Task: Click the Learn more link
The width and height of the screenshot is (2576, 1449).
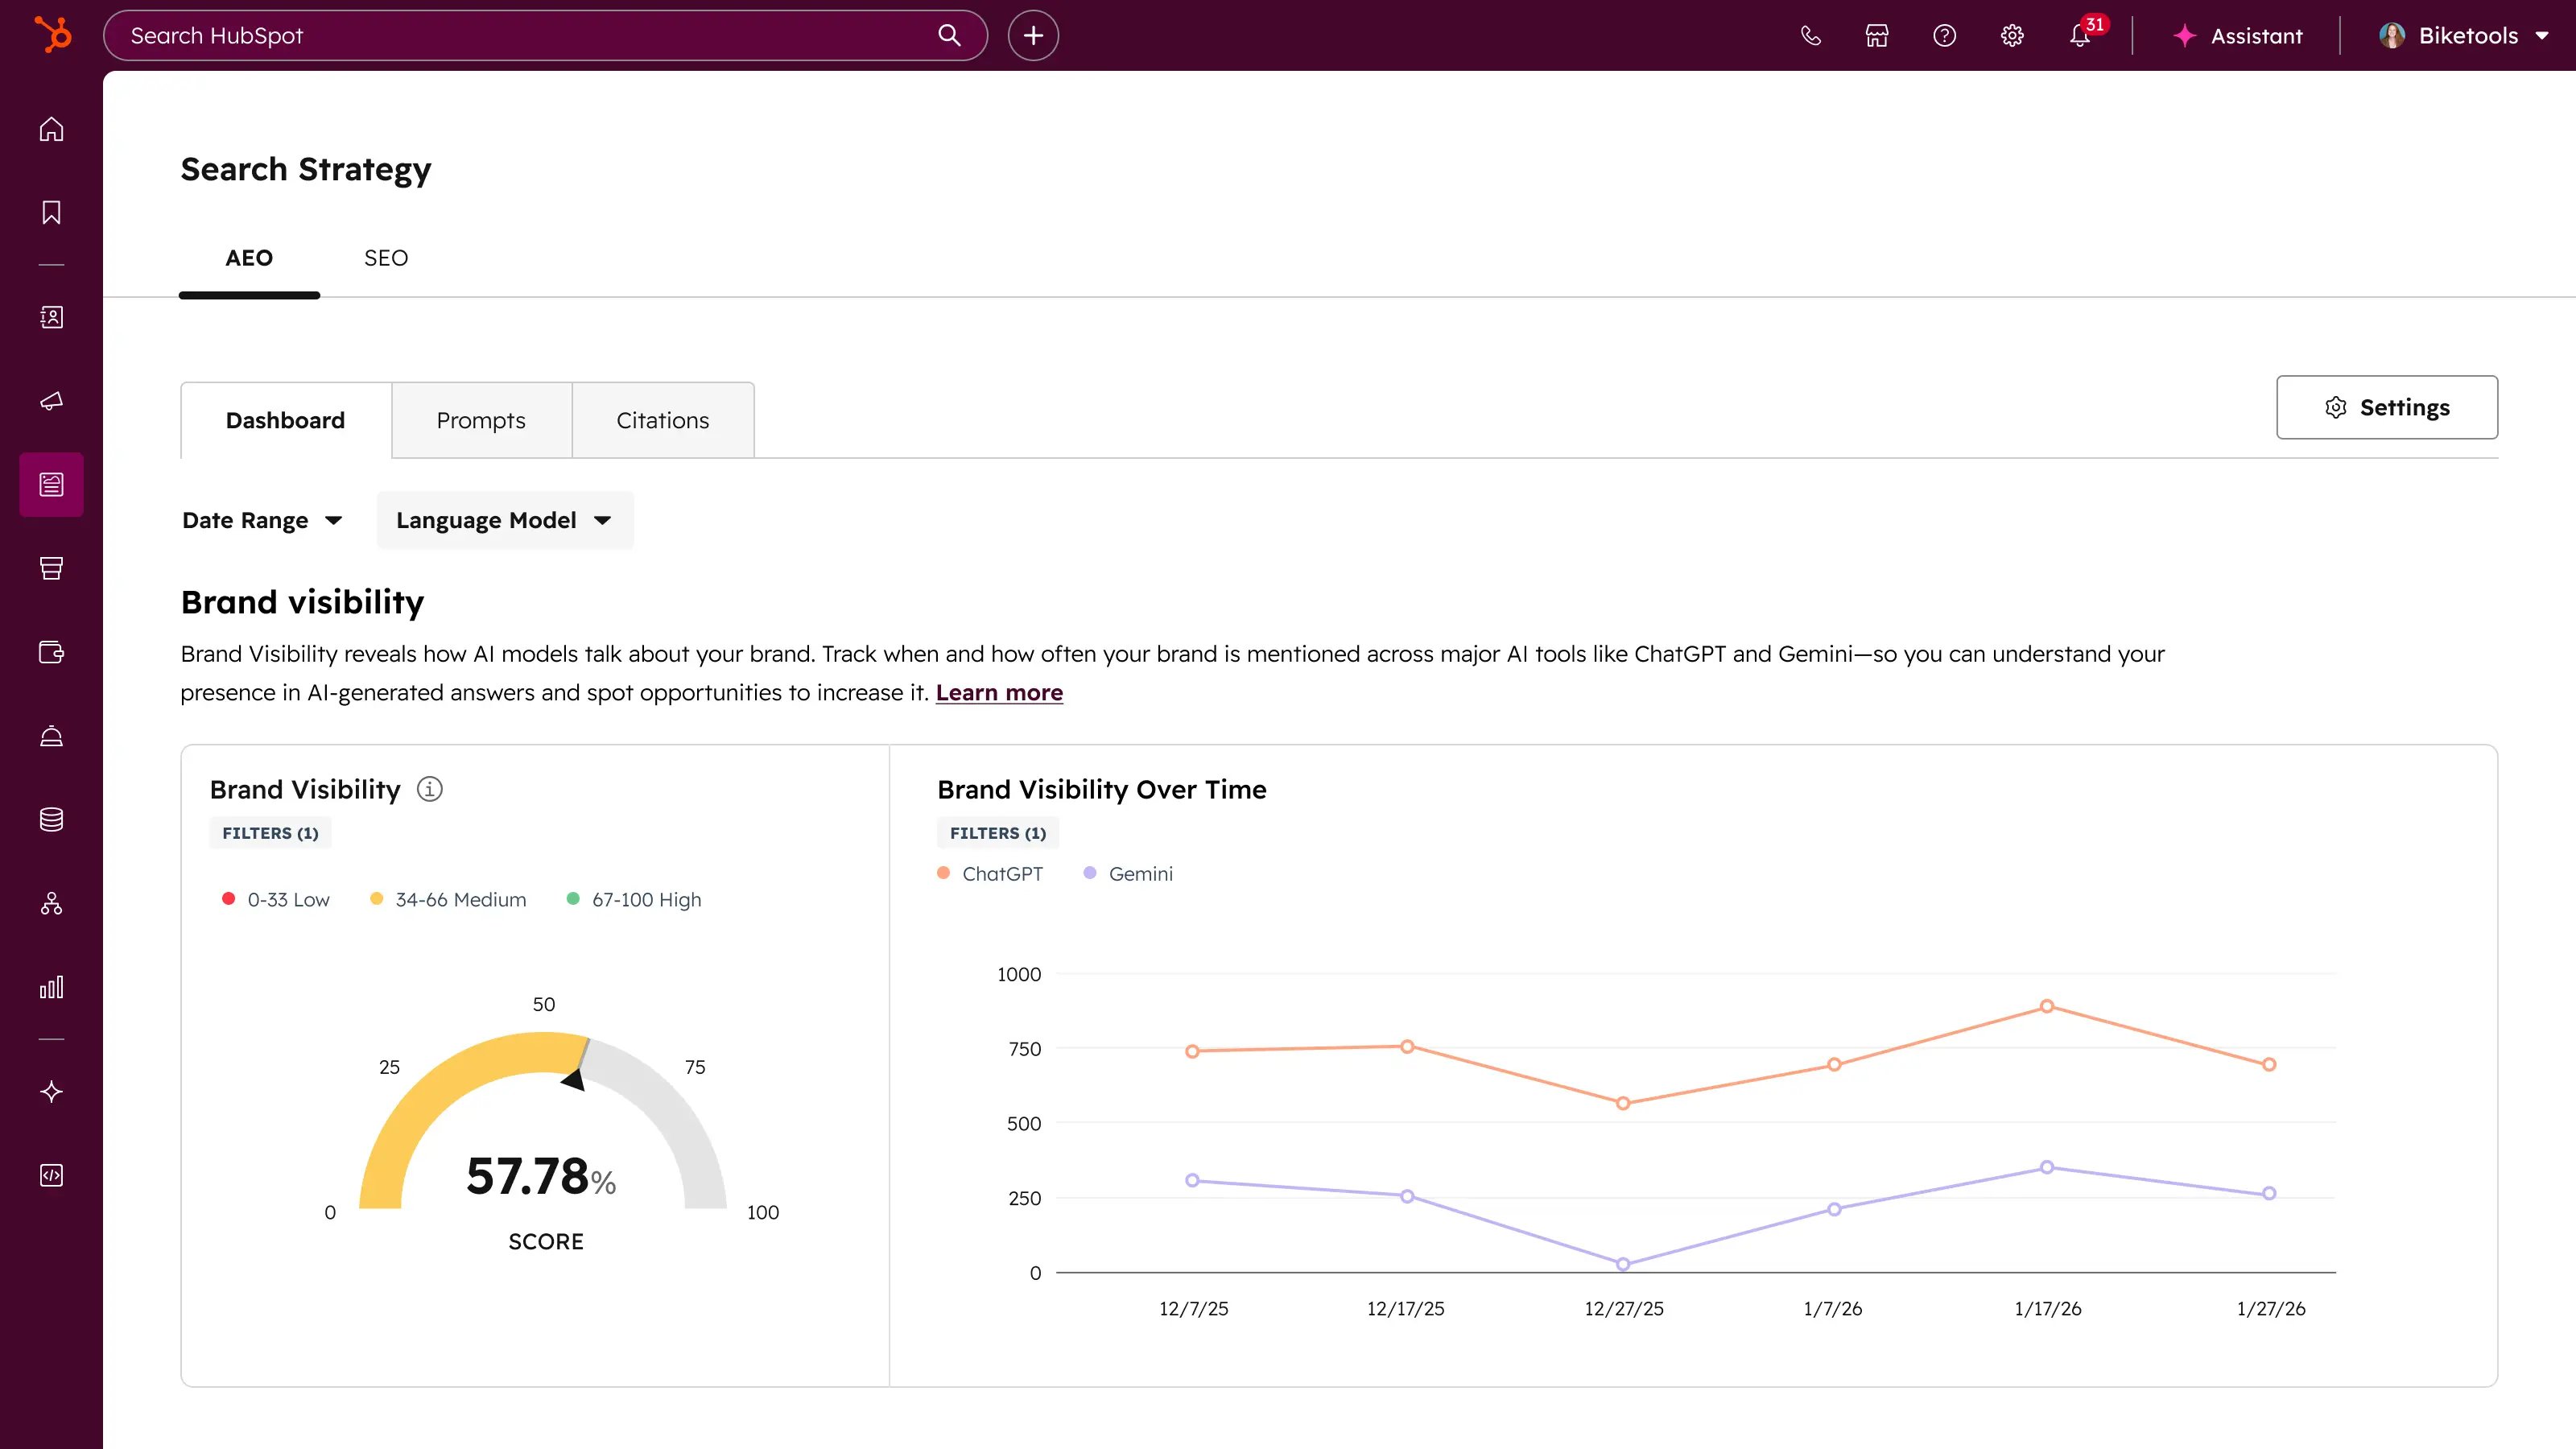Action: 999,692
